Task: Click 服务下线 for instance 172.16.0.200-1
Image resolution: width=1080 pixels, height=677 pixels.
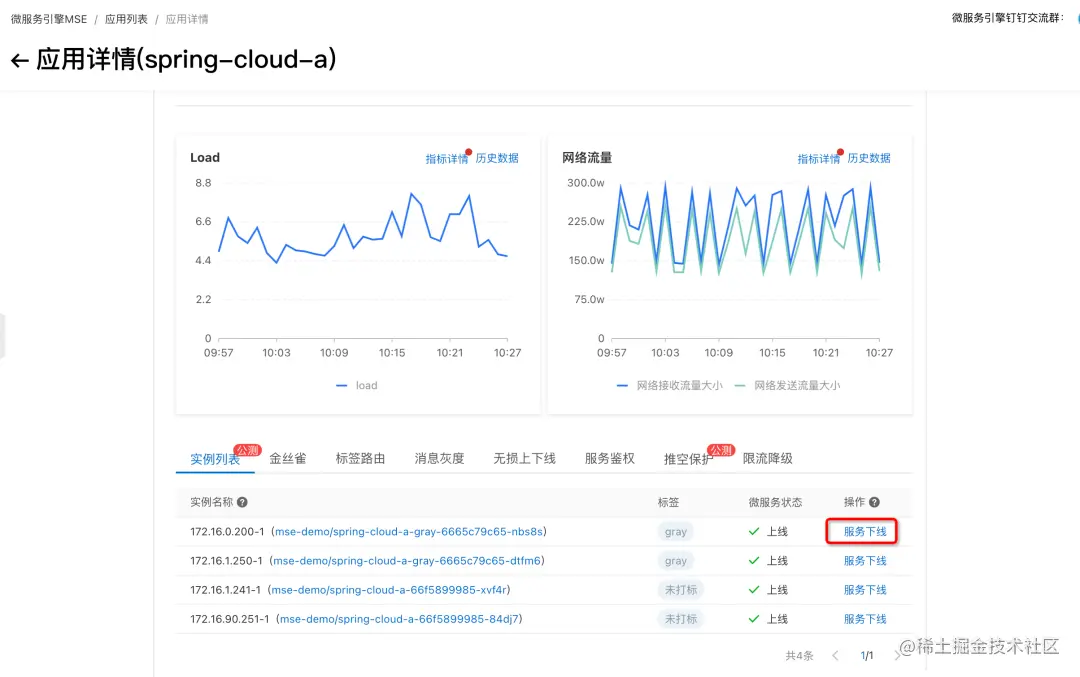Action: pyautogui.click(x=865, y=532)
